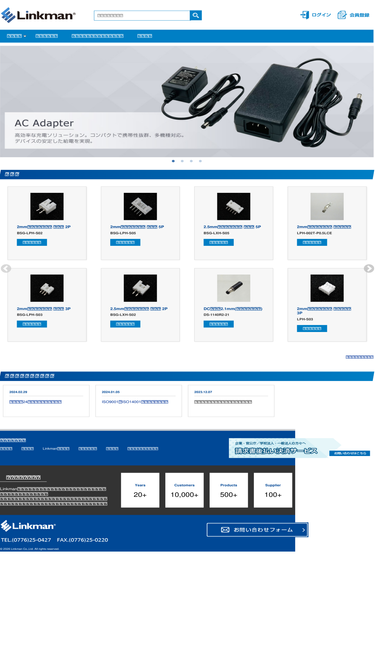The width and height of the screenshot is (375, 667).
Task: Select the fourth banner slide dot
Action: [x=200, y=161]
